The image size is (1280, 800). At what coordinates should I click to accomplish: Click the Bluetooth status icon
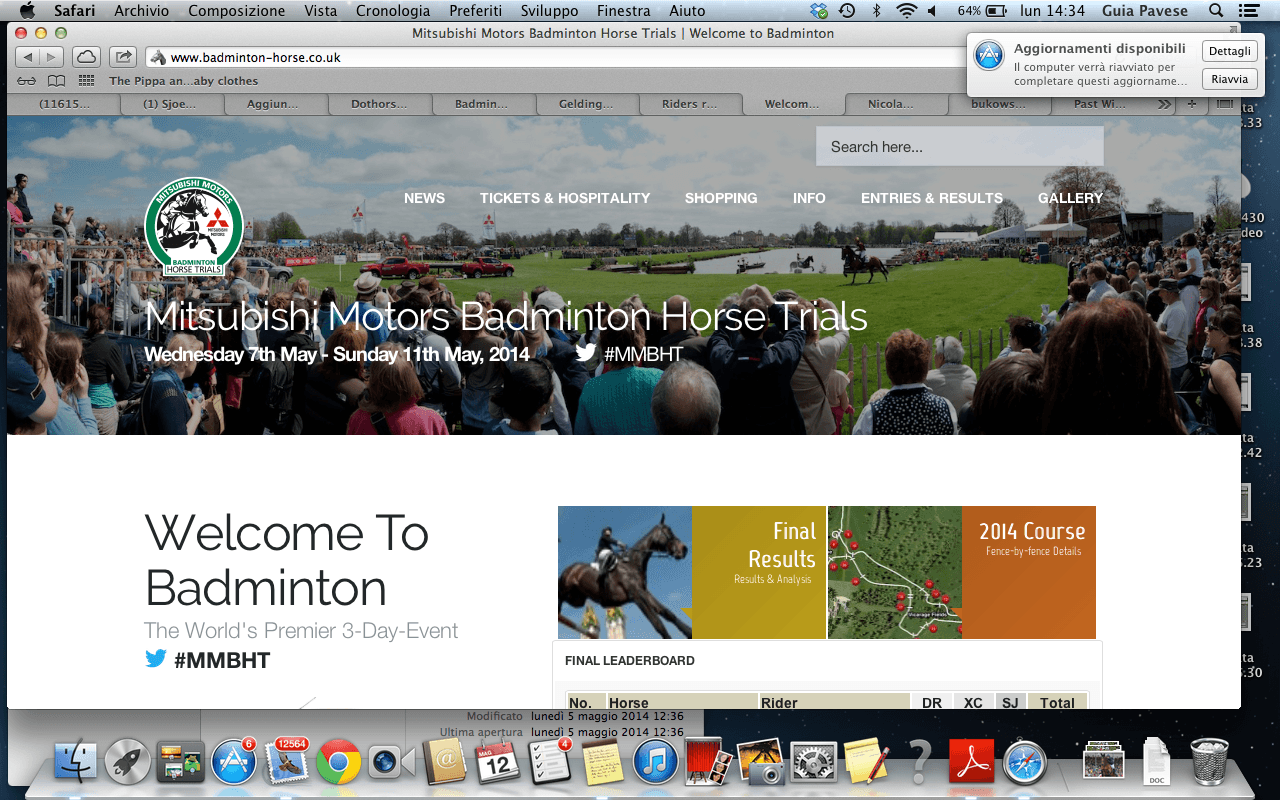[x=877, y=11]
